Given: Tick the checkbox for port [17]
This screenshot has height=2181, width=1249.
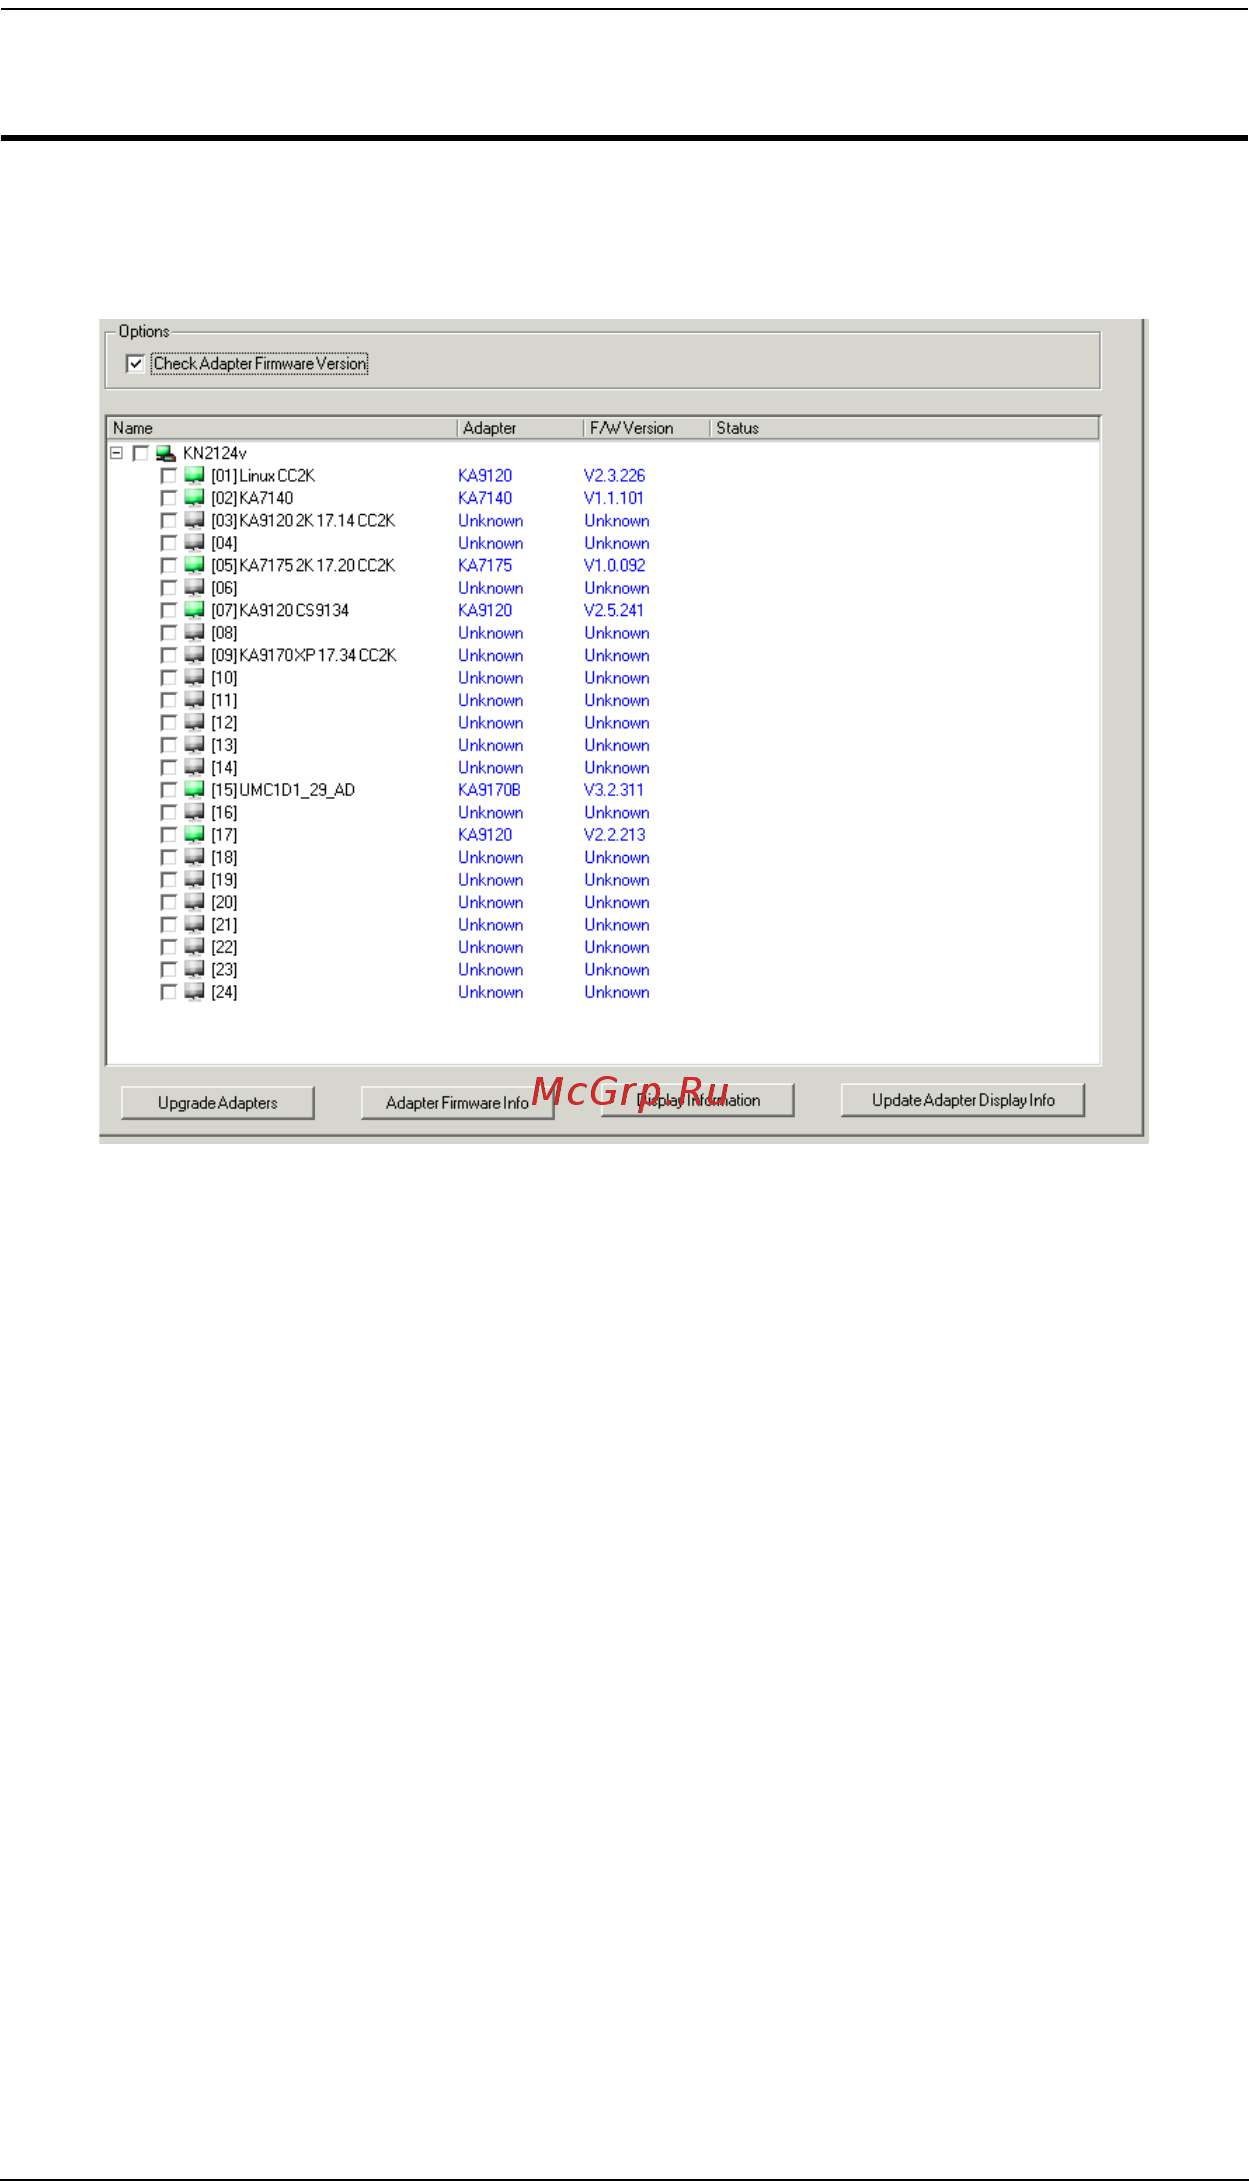Looking at the screenshot, I should pos(168,835).
